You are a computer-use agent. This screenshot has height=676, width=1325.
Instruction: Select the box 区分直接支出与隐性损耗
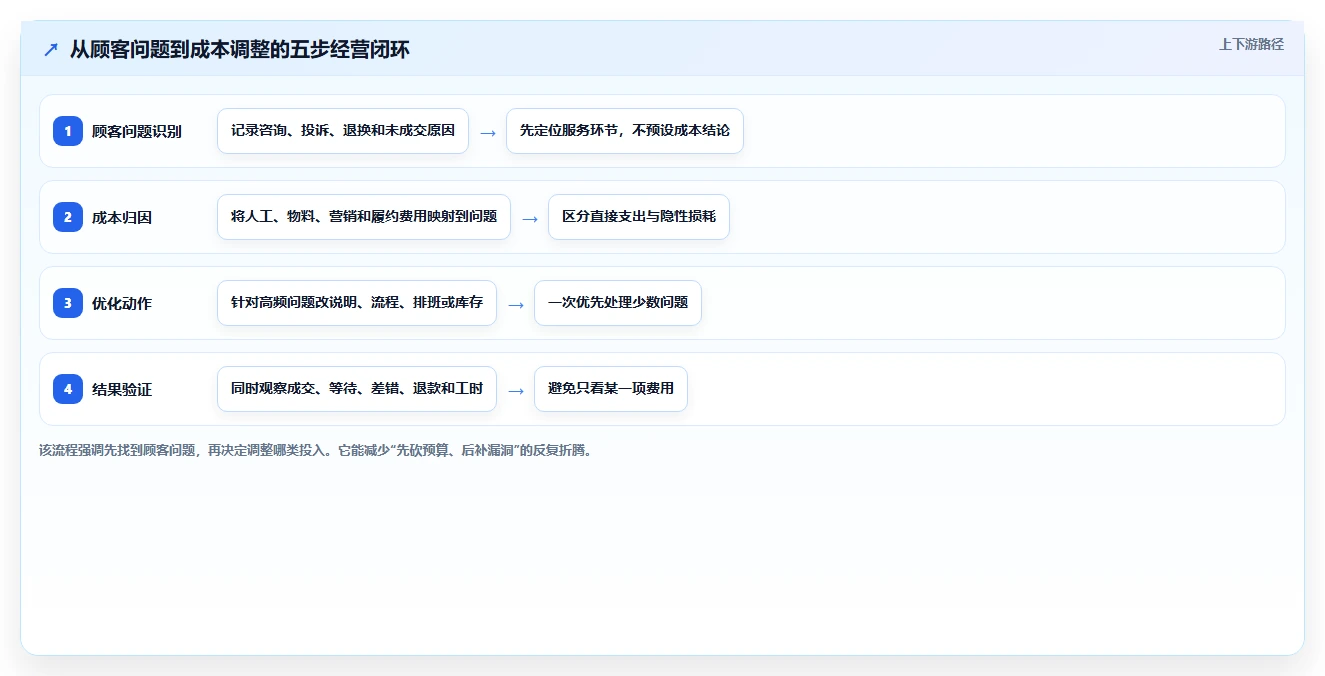[x=639, y=217]
